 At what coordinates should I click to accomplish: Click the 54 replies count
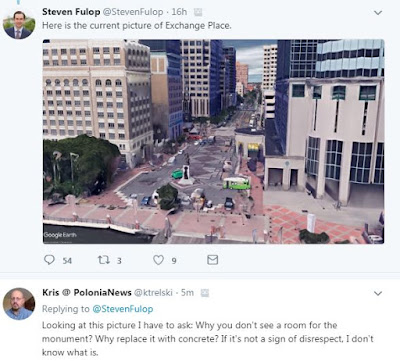pos(67,261)
